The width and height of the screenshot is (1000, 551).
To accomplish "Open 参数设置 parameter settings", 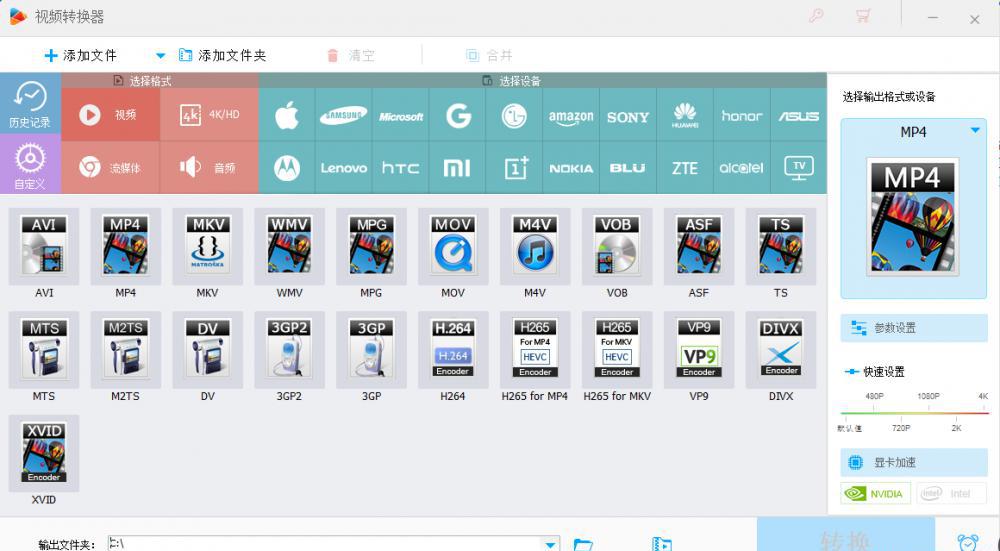I will [914, 328].
